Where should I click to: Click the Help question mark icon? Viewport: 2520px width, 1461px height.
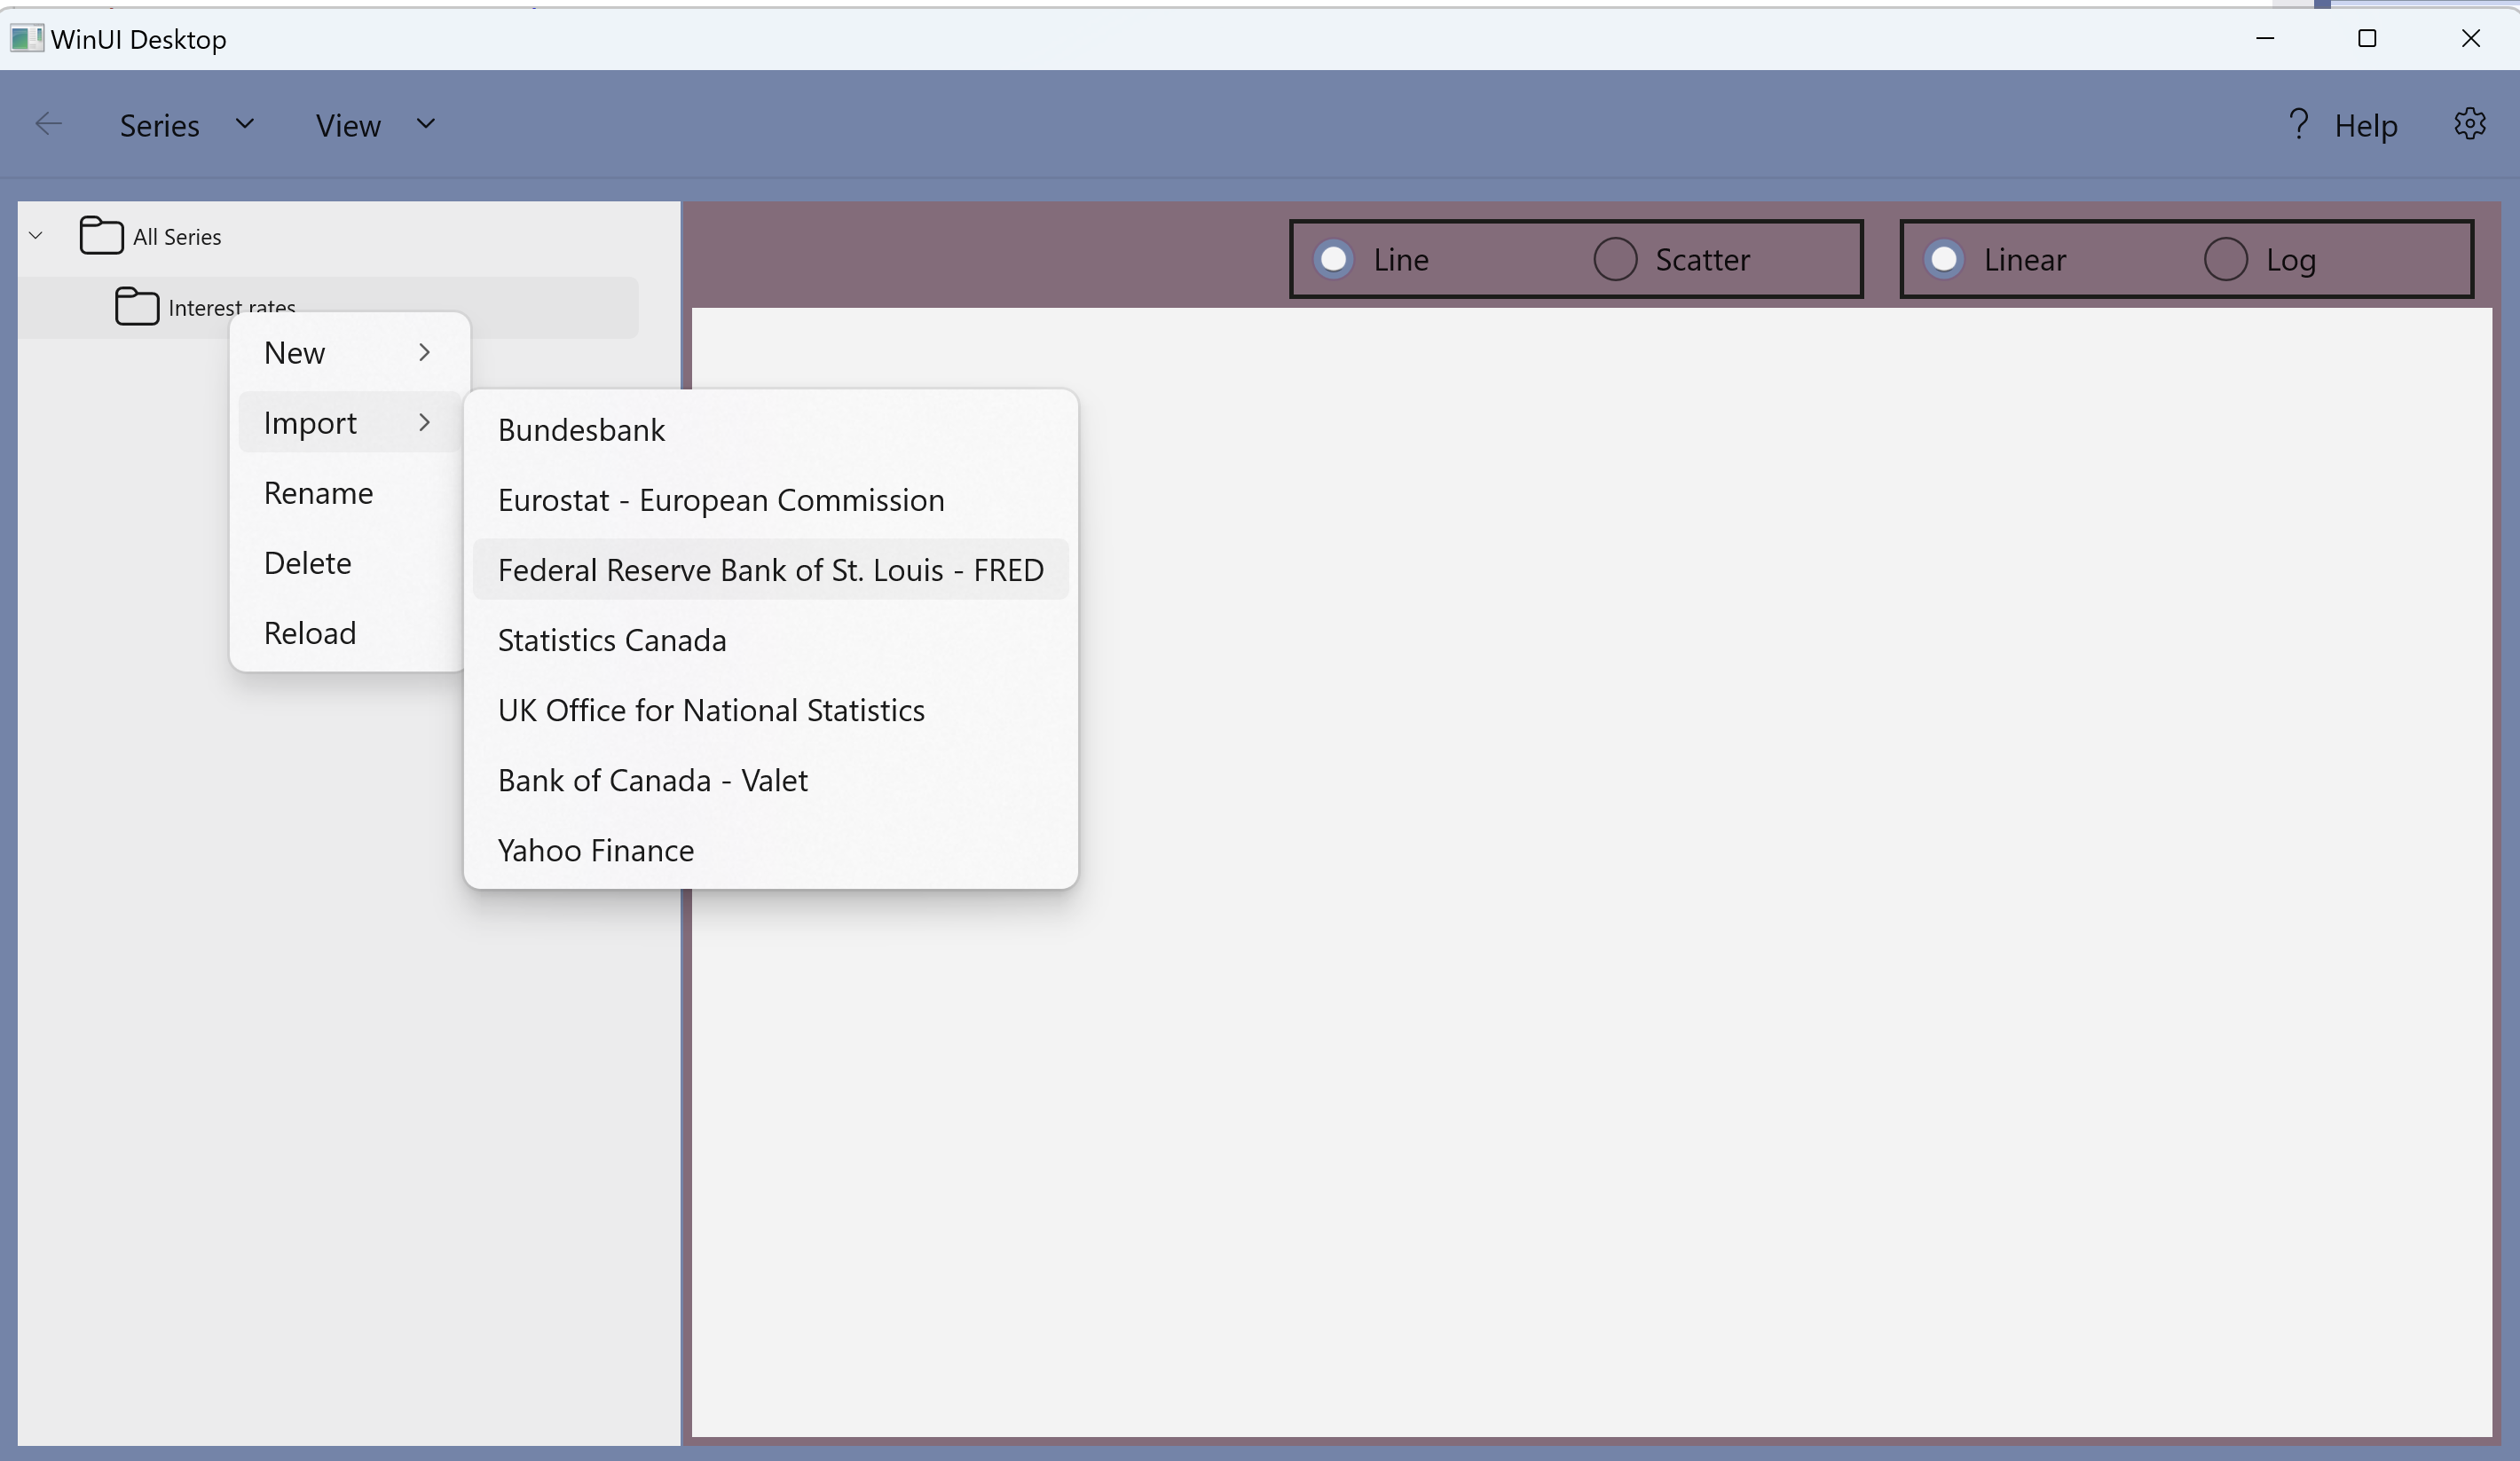click(2298, 125)
